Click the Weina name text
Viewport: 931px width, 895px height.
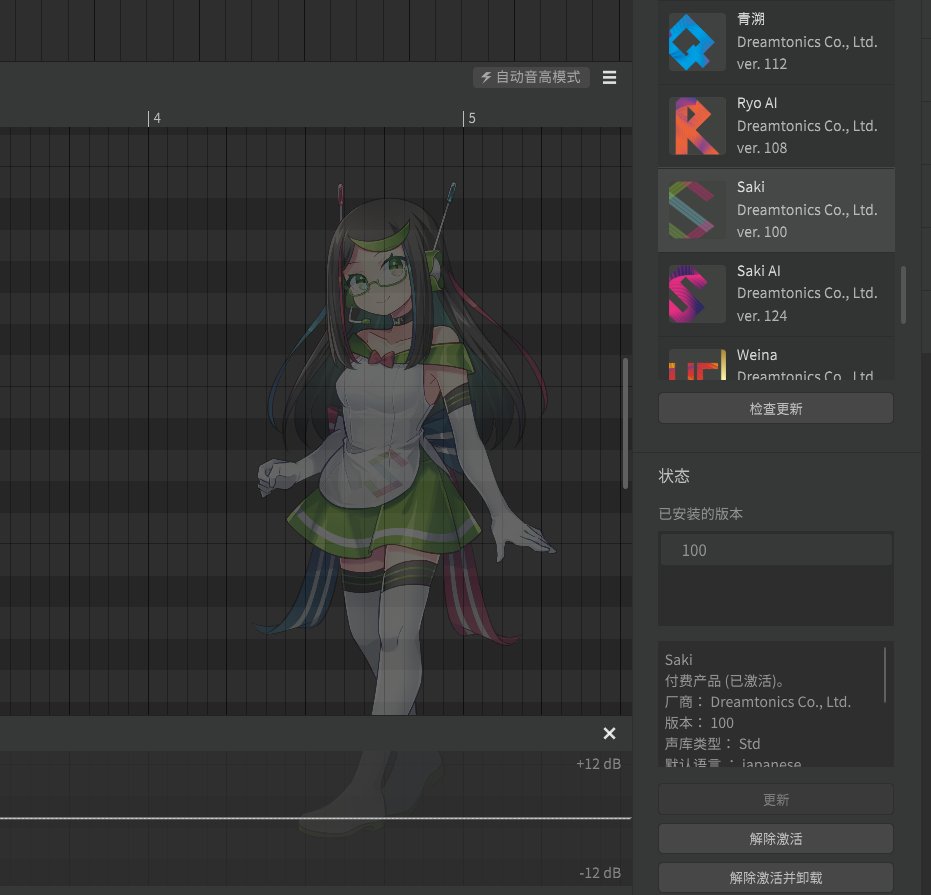coord(756,355)
